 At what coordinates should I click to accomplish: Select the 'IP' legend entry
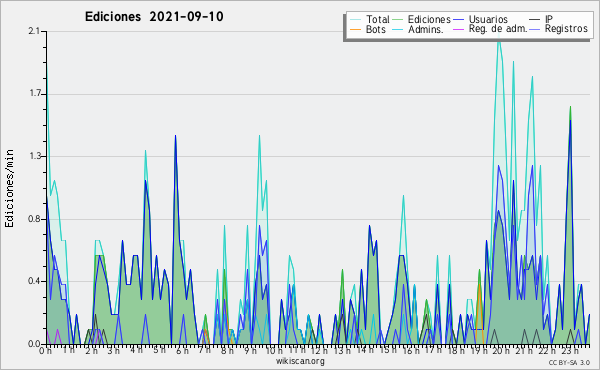[x=549, y=19]
